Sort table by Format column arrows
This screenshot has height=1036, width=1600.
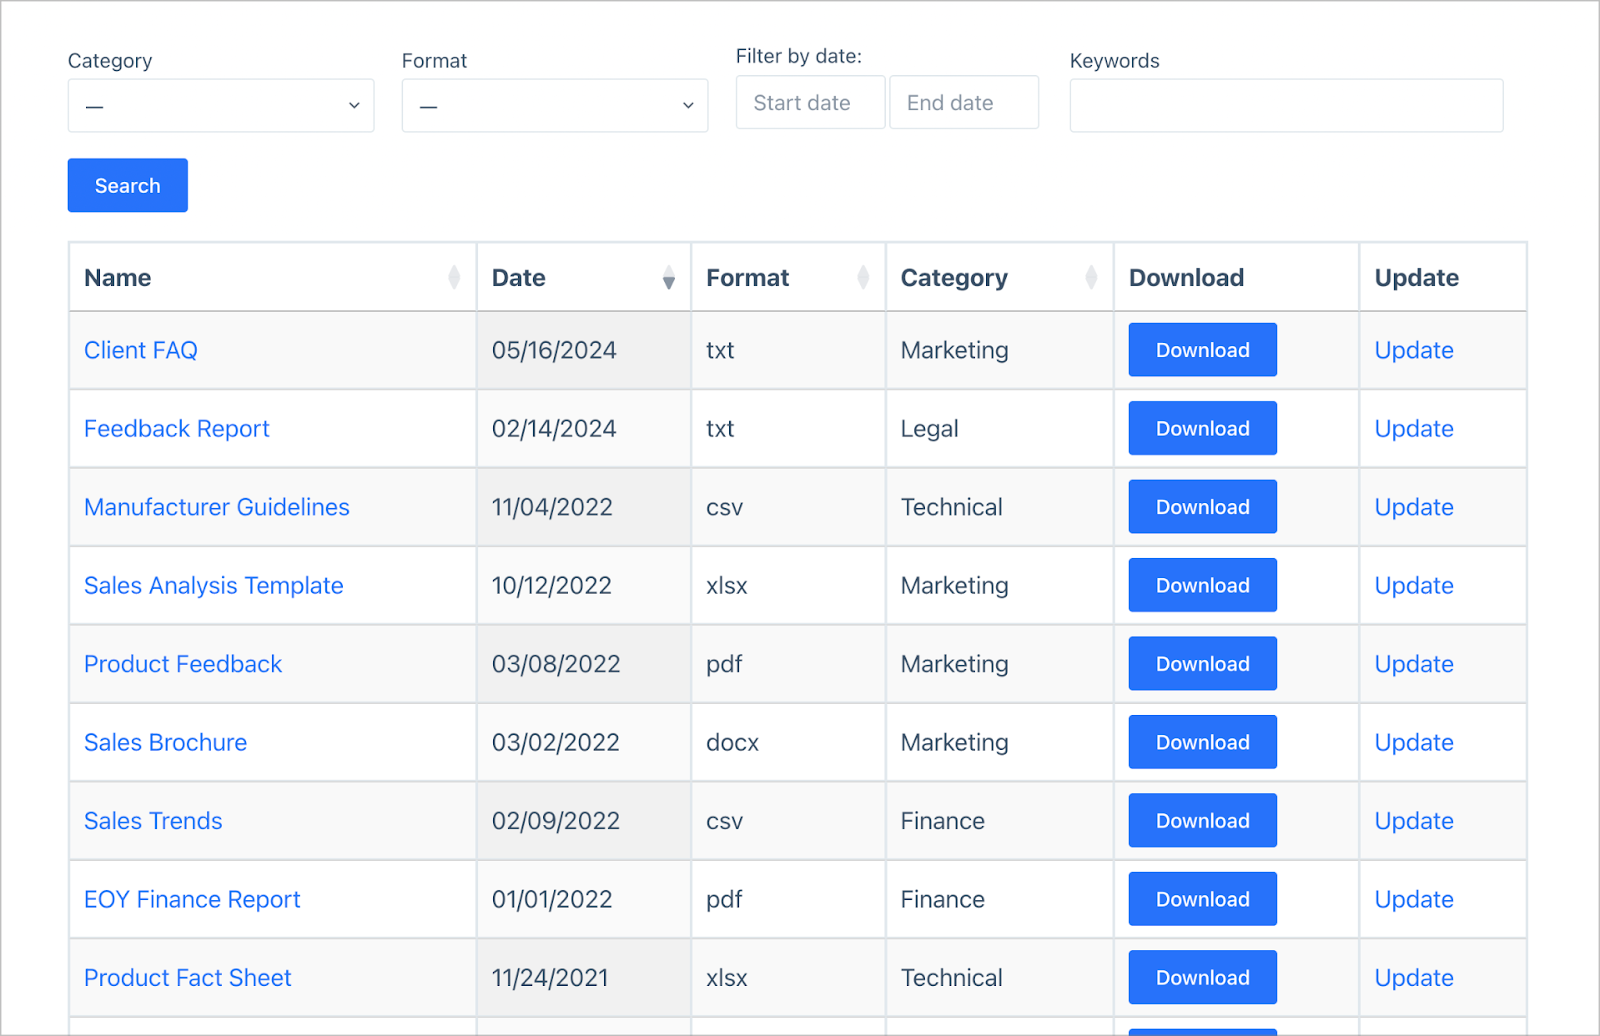coord(863,278)
